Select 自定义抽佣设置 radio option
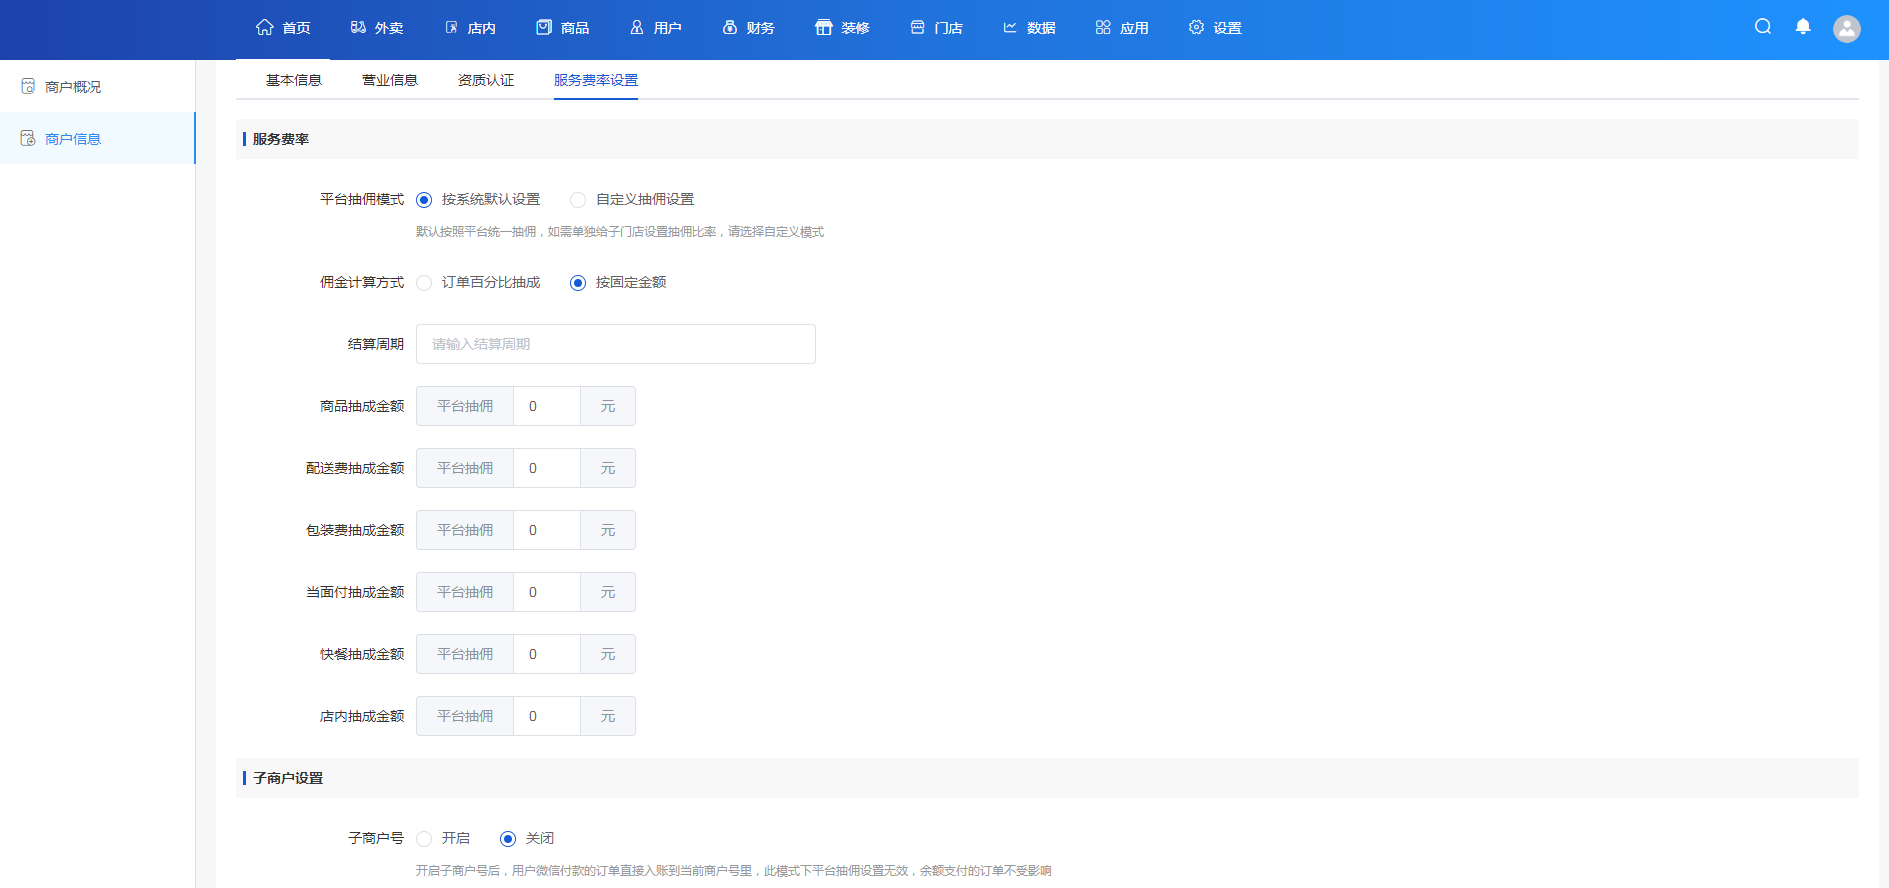The width and height of the screenshot is (1889, 888). pos(578,200)
